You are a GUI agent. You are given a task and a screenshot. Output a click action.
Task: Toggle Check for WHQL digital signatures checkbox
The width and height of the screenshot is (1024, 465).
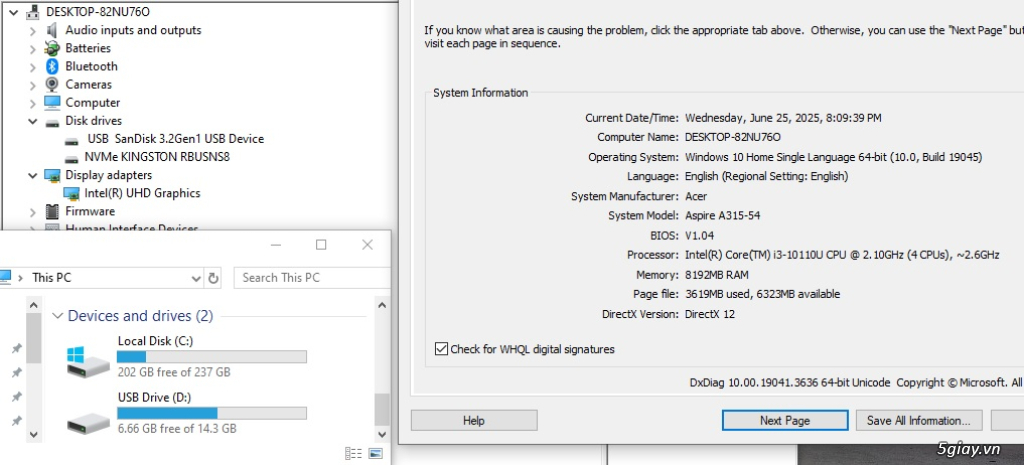click(x=441, y=349)
